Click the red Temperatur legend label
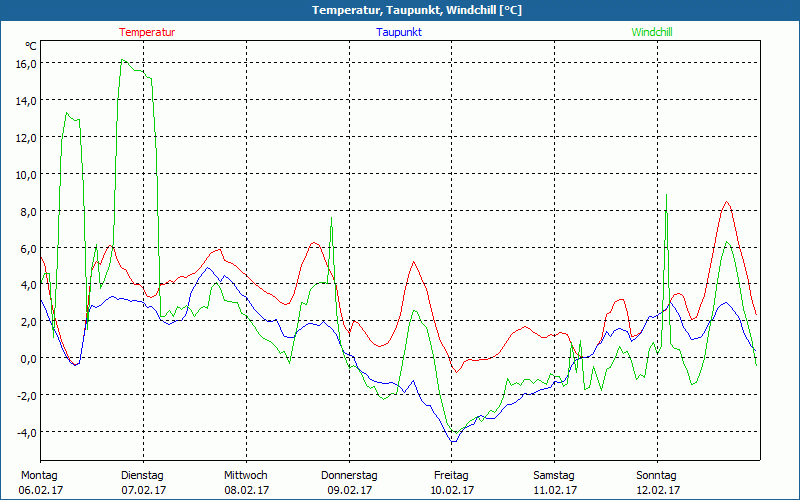 coord(147,32)
